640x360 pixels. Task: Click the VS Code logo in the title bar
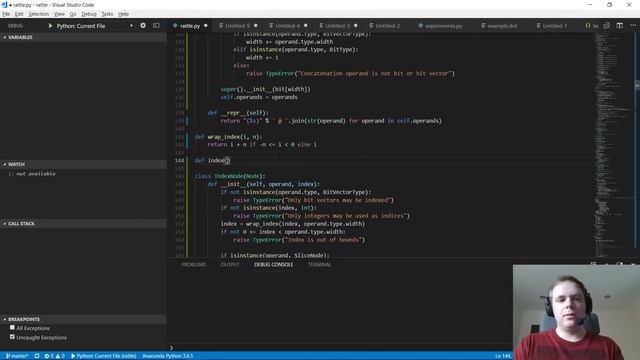point(4,4)
